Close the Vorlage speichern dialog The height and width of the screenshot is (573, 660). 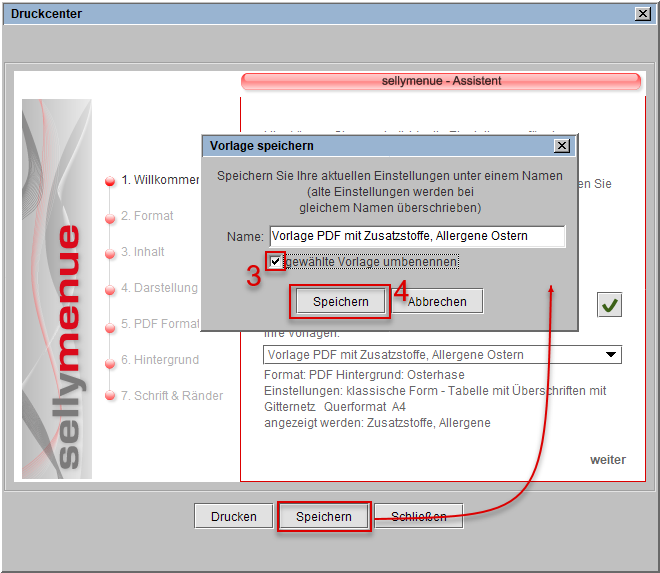coord(562,146)
